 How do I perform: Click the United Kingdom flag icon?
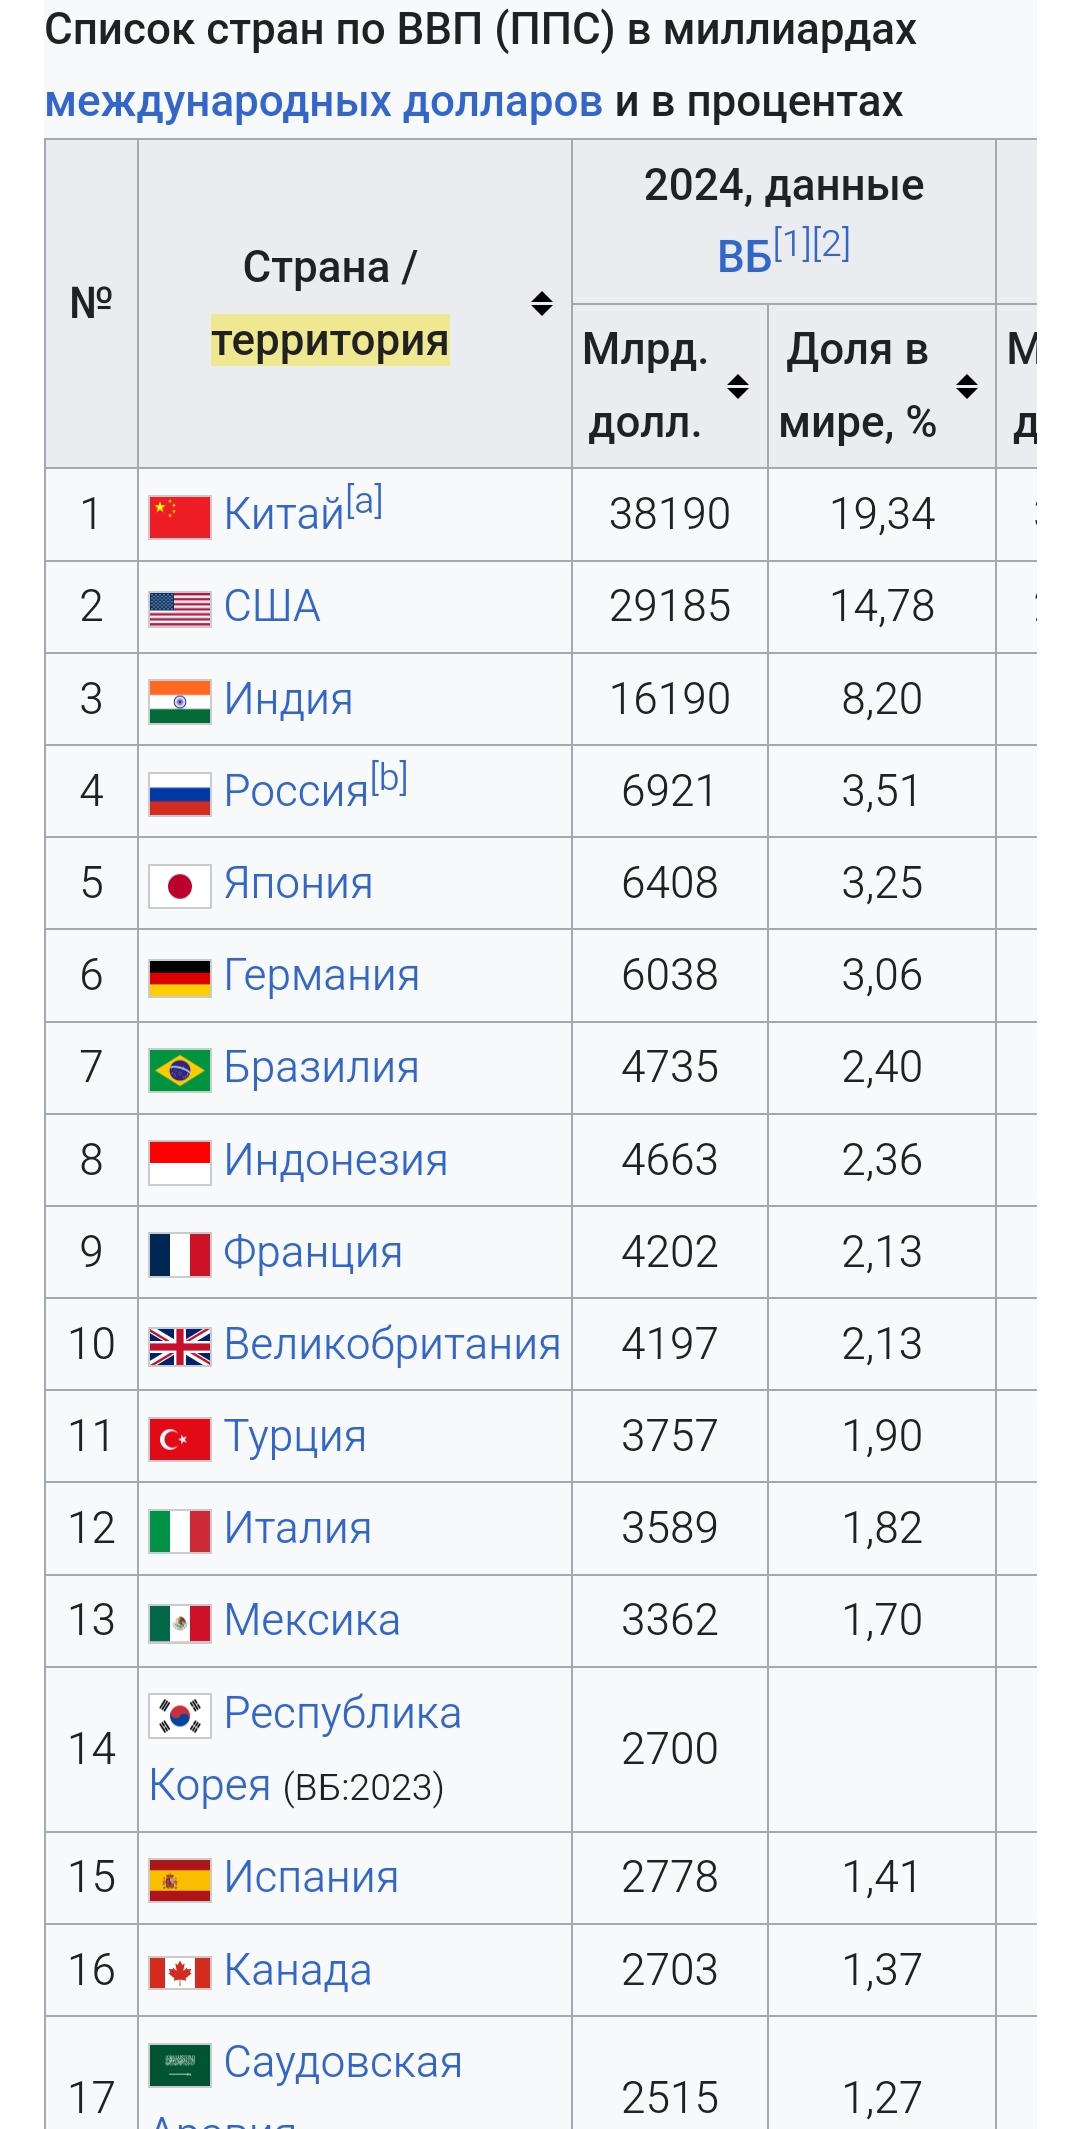click(x=180, y=1347)
